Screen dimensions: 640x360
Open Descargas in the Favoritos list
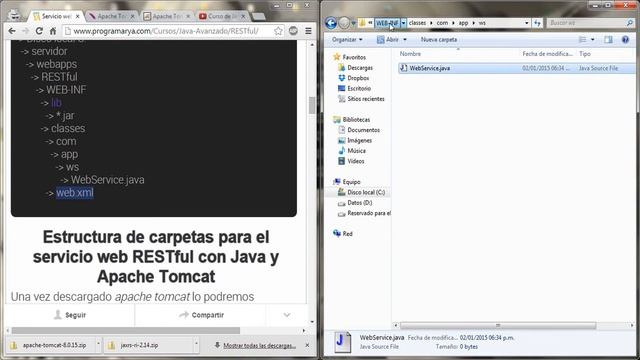[x=355, y=68]
